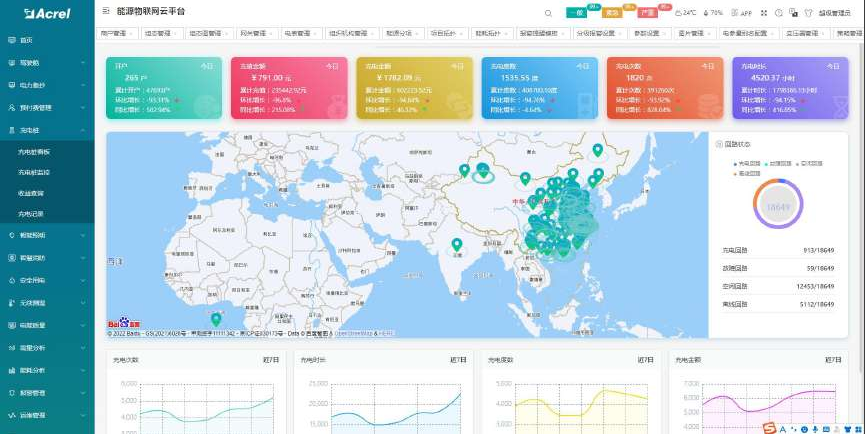
Task: Collapse the 充电桩 submenu chevron
Action: click(83, 131)
